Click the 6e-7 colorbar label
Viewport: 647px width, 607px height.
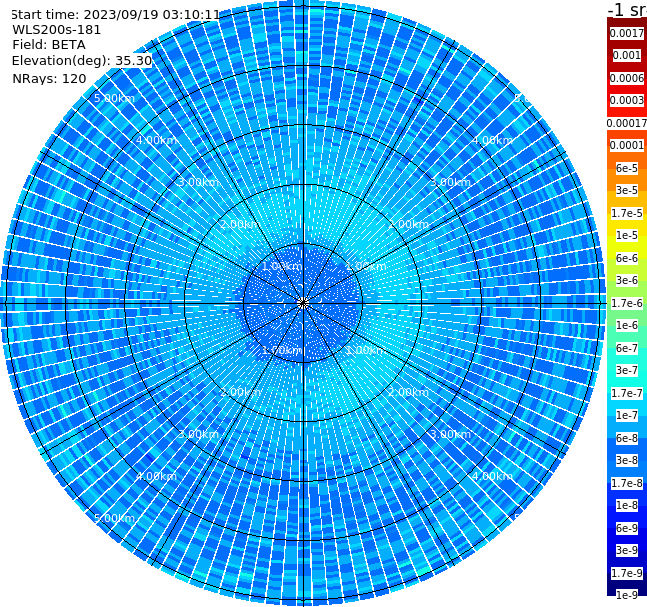(627, 348)
